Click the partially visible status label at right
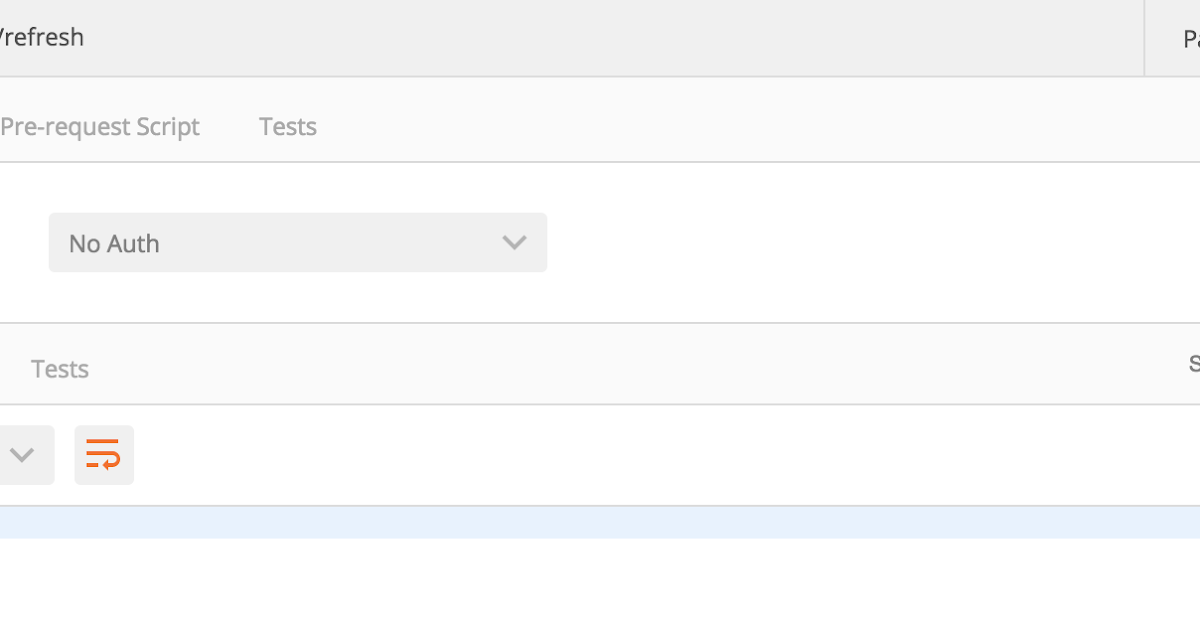 (1193, 365)
